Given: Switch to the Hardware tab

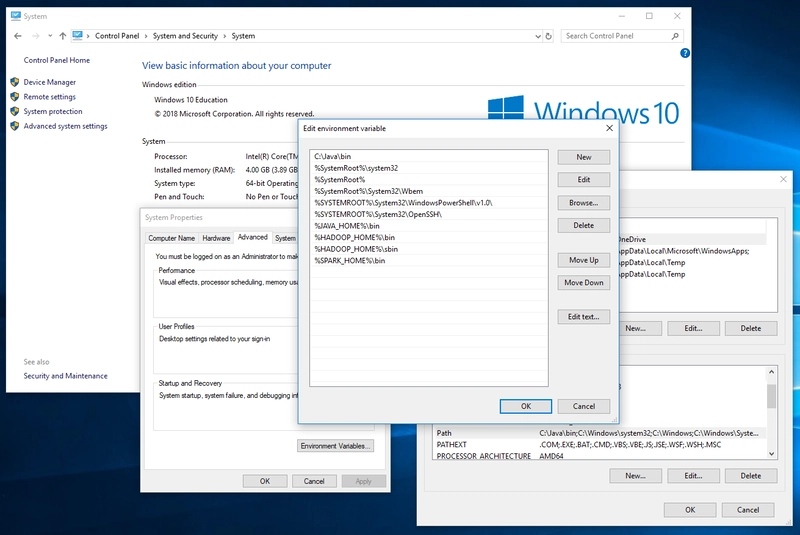Looking at the screenshot, I should (x=216, y=238).
